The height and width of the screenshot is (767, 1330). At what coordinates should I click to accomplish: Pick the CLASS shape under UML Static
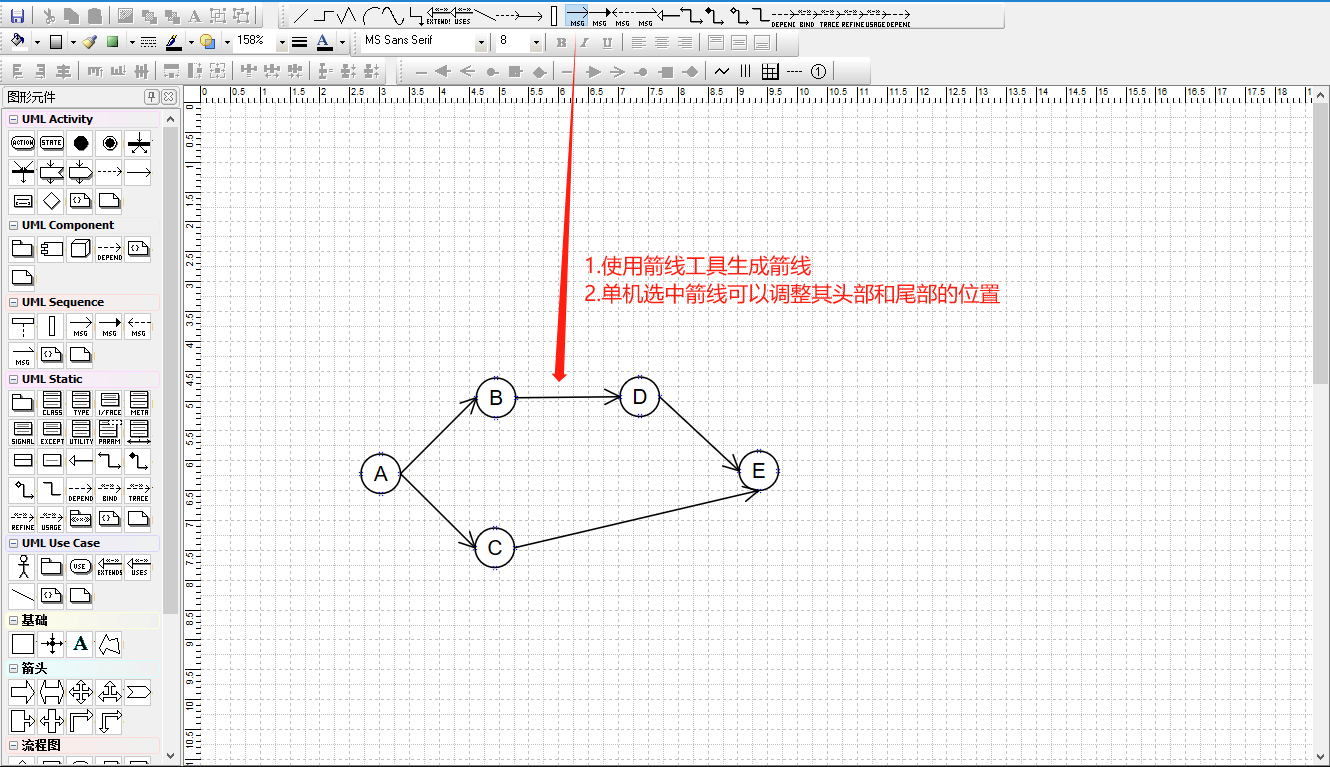tap(51, 403)
